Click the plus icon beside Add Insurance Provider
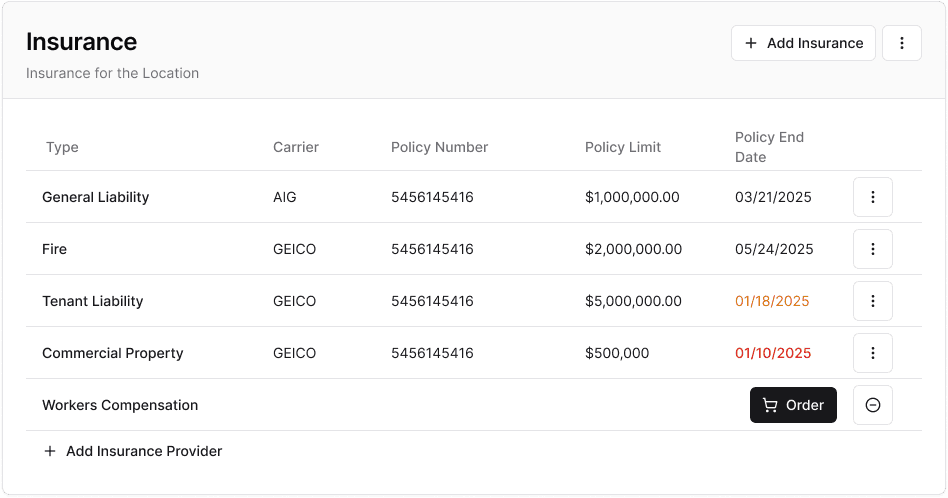 (x=50, y=451)
